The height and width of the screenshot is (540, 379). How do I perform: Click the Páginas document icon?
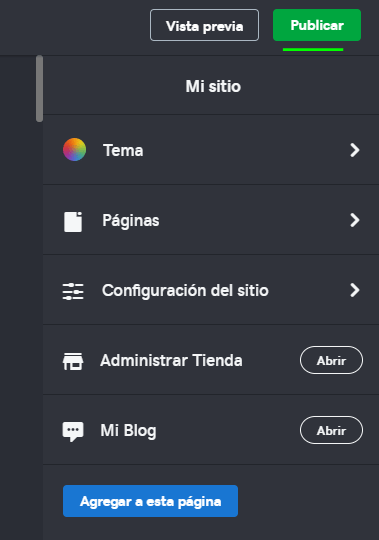pyautogui.click(x=73, y=222)
